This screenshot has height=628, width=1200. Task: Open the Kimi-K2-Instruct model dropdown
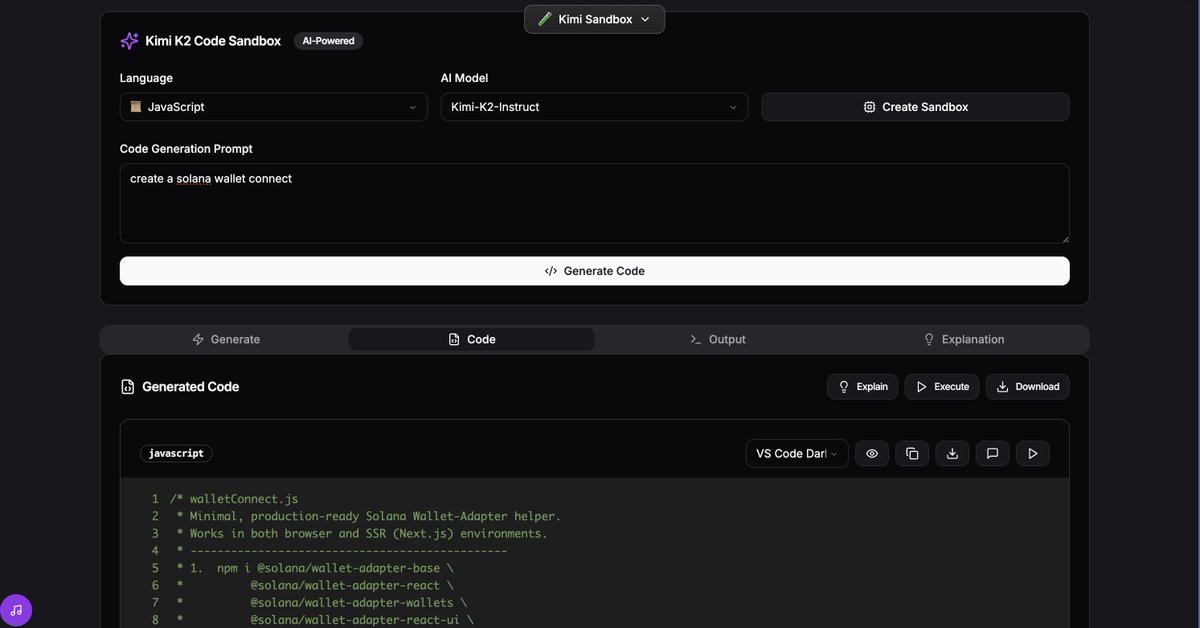click(x=594, y=107)
